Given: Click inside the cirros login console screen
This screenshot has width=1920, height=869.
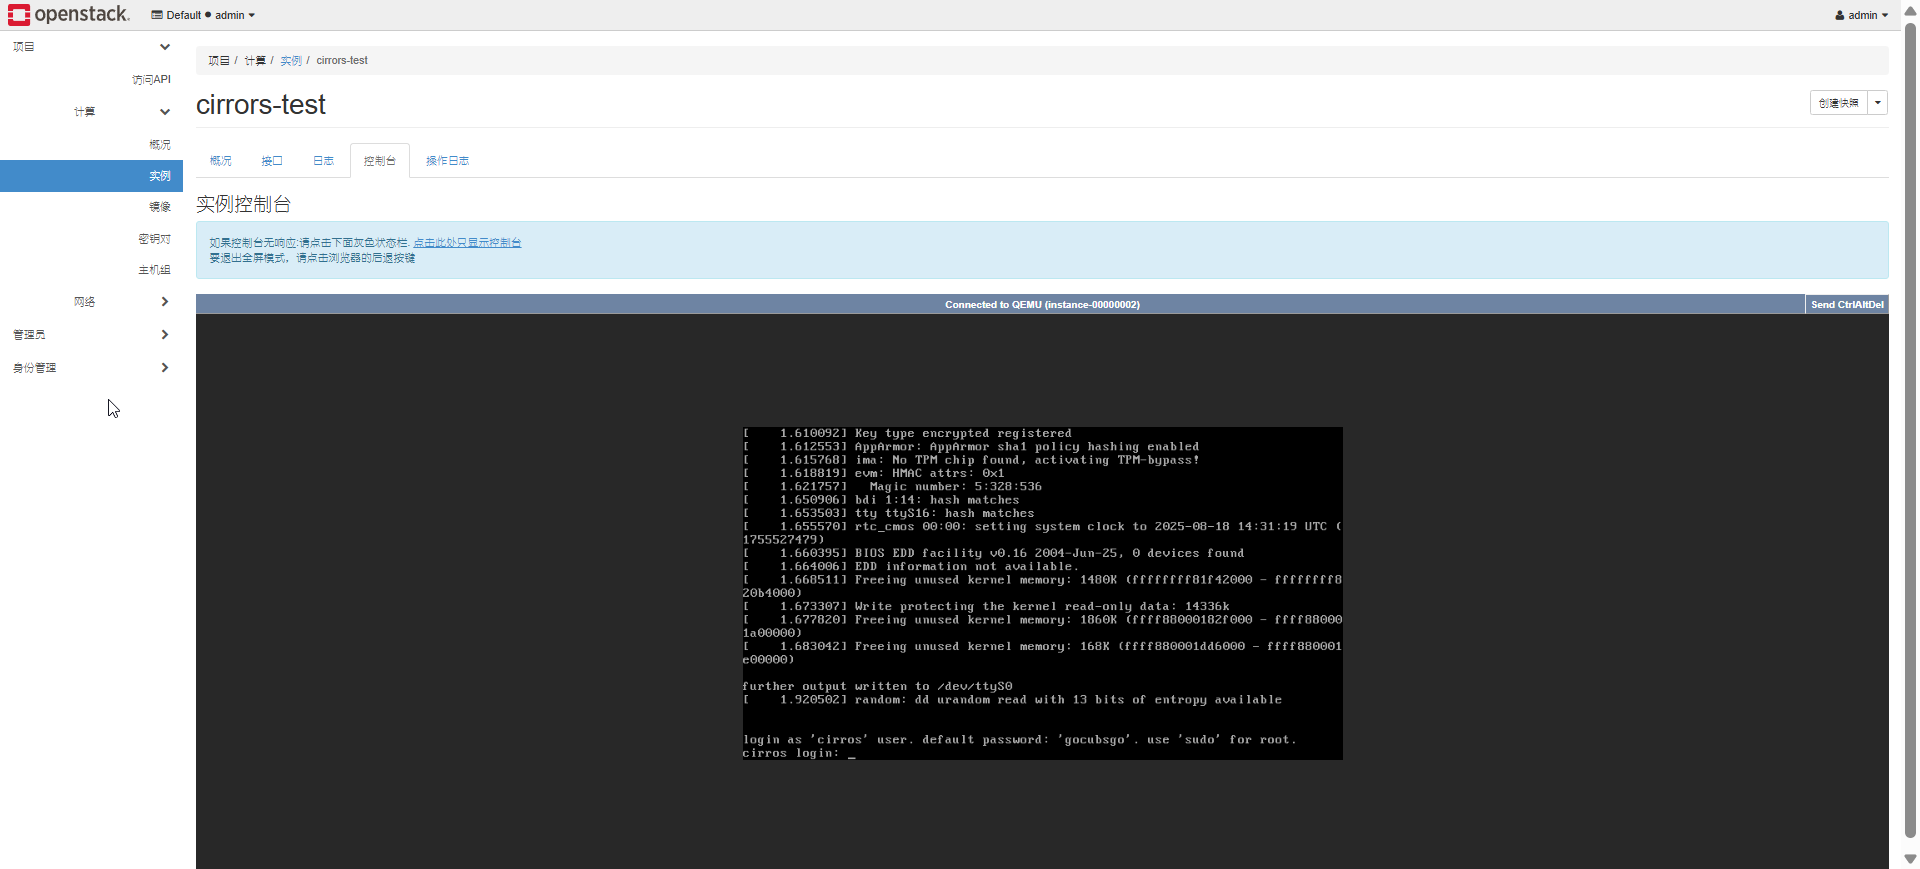Looking at the screenshot, I should point(1042,593).
